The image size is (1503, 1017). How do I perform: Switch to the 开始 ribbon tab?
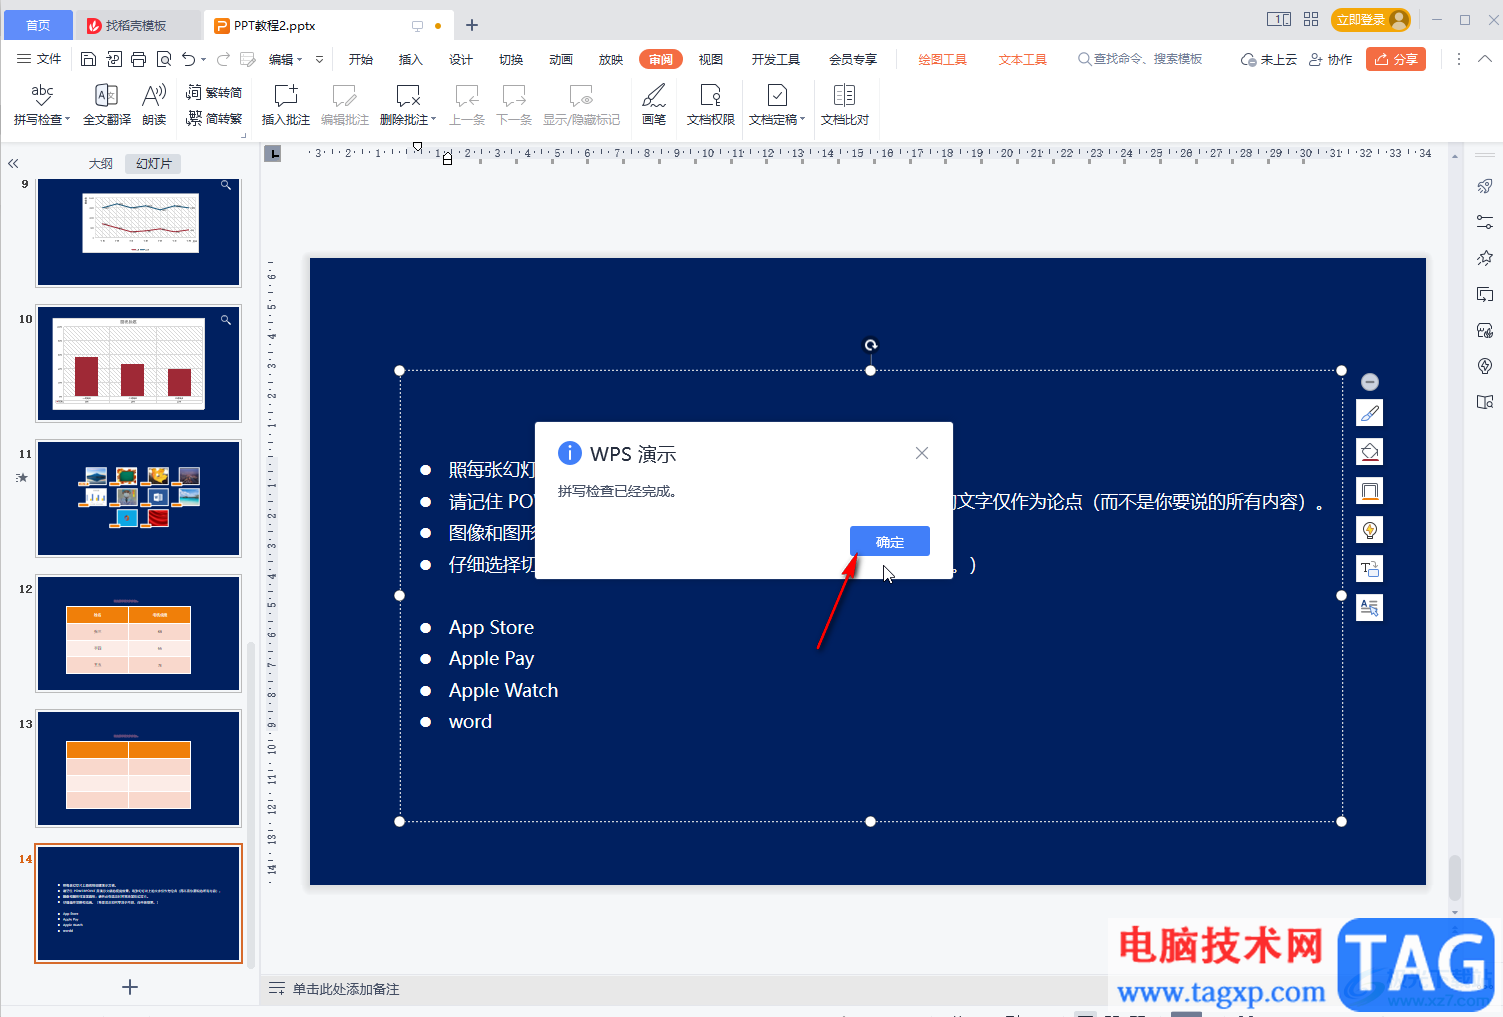click(x=361, y=60)
